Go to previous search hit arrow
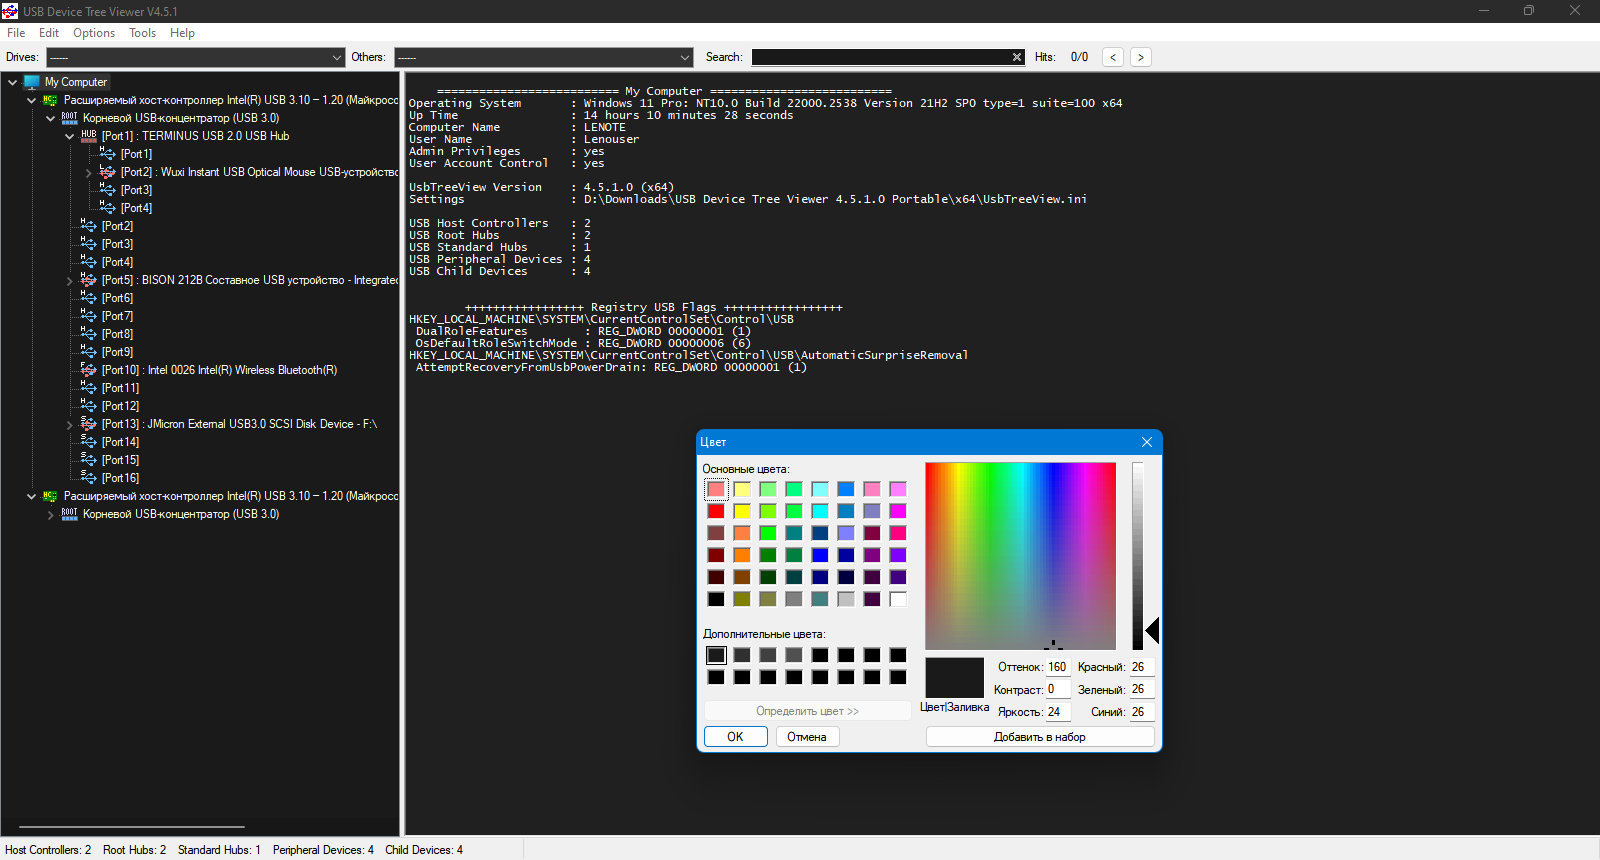The width and height of the screenshot is (1600, 860). coord(1113,57)
